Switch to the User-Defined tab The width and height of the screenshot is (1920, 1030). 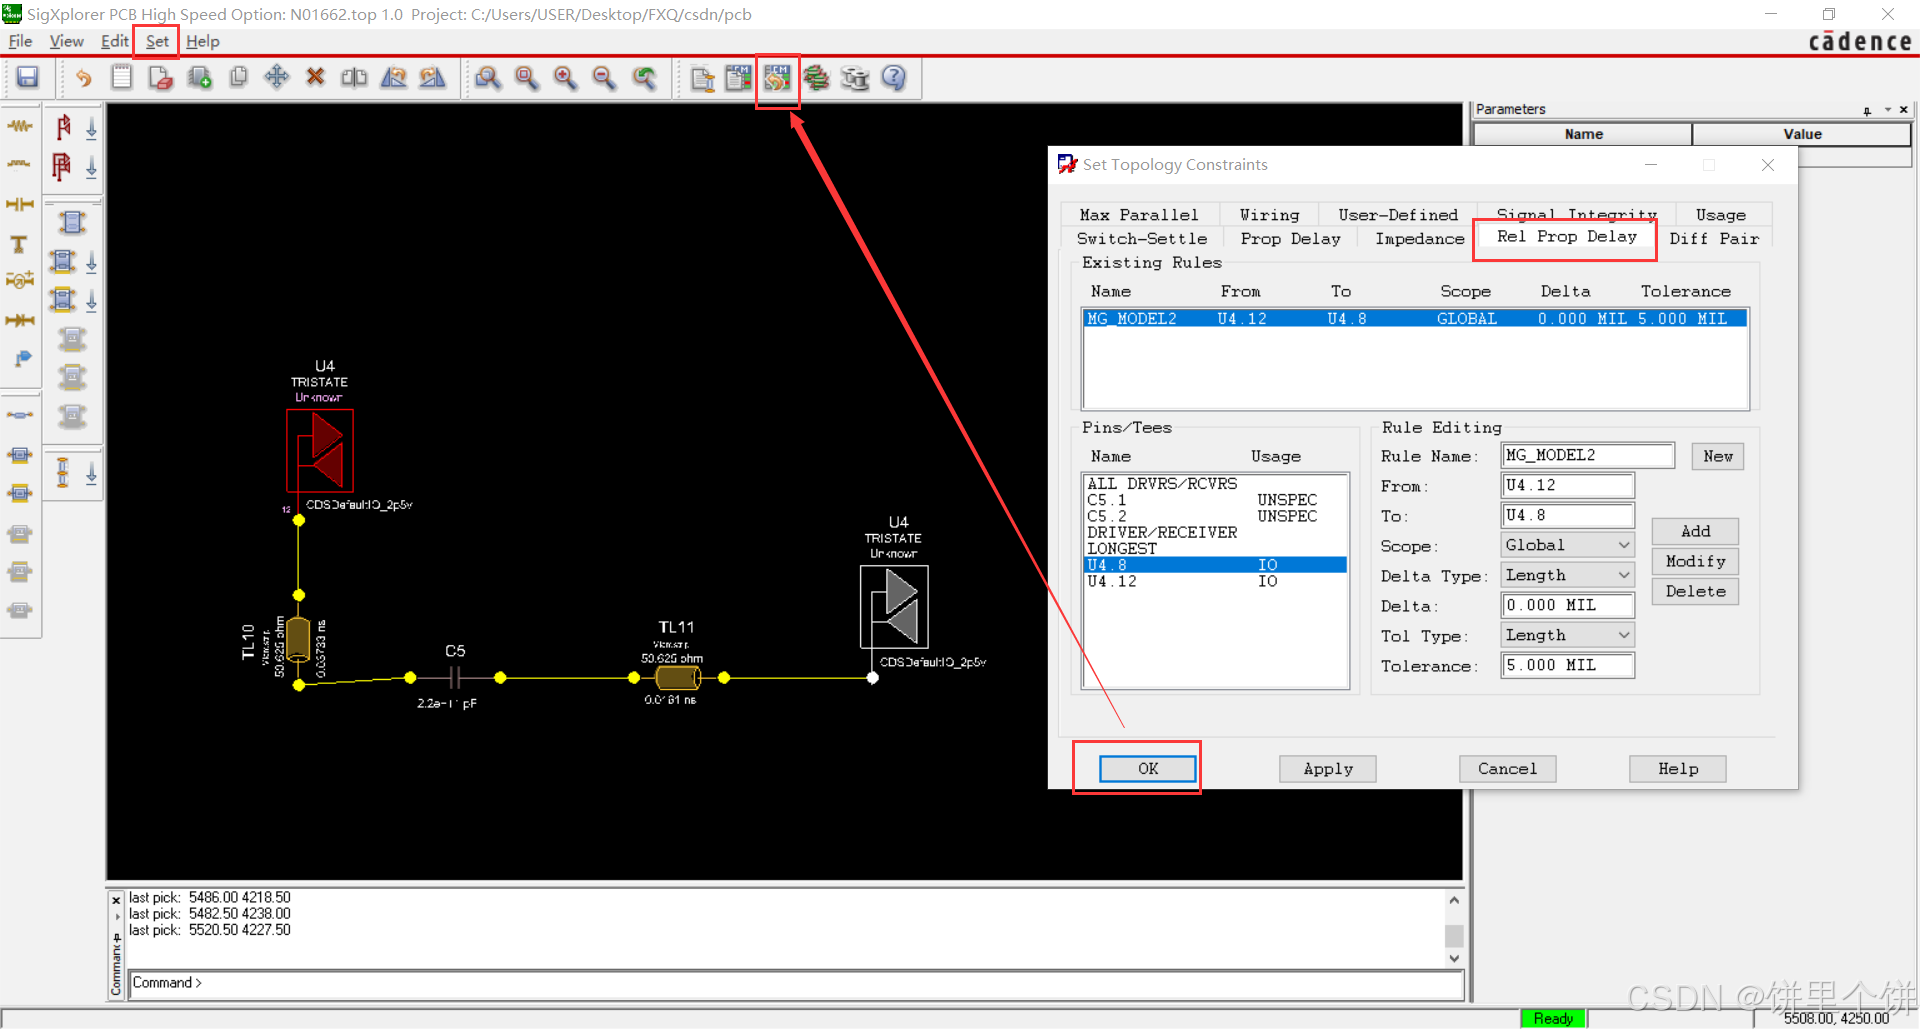click(x=1398, y=215)
